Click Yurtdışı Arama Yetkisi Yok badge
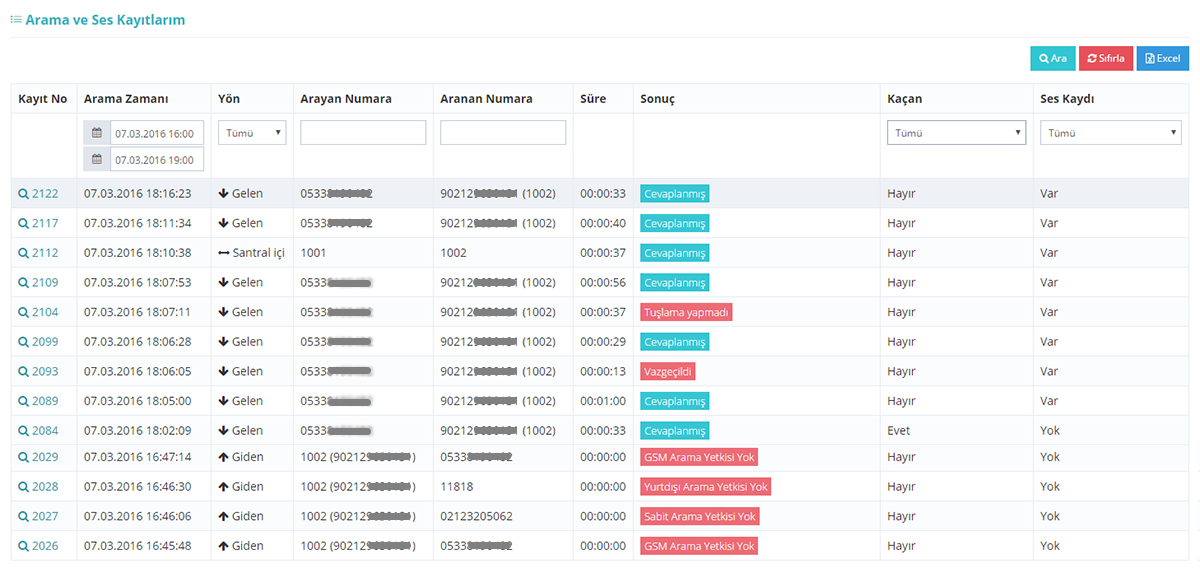Screen dimensions: 1200x568 (705, 487)
